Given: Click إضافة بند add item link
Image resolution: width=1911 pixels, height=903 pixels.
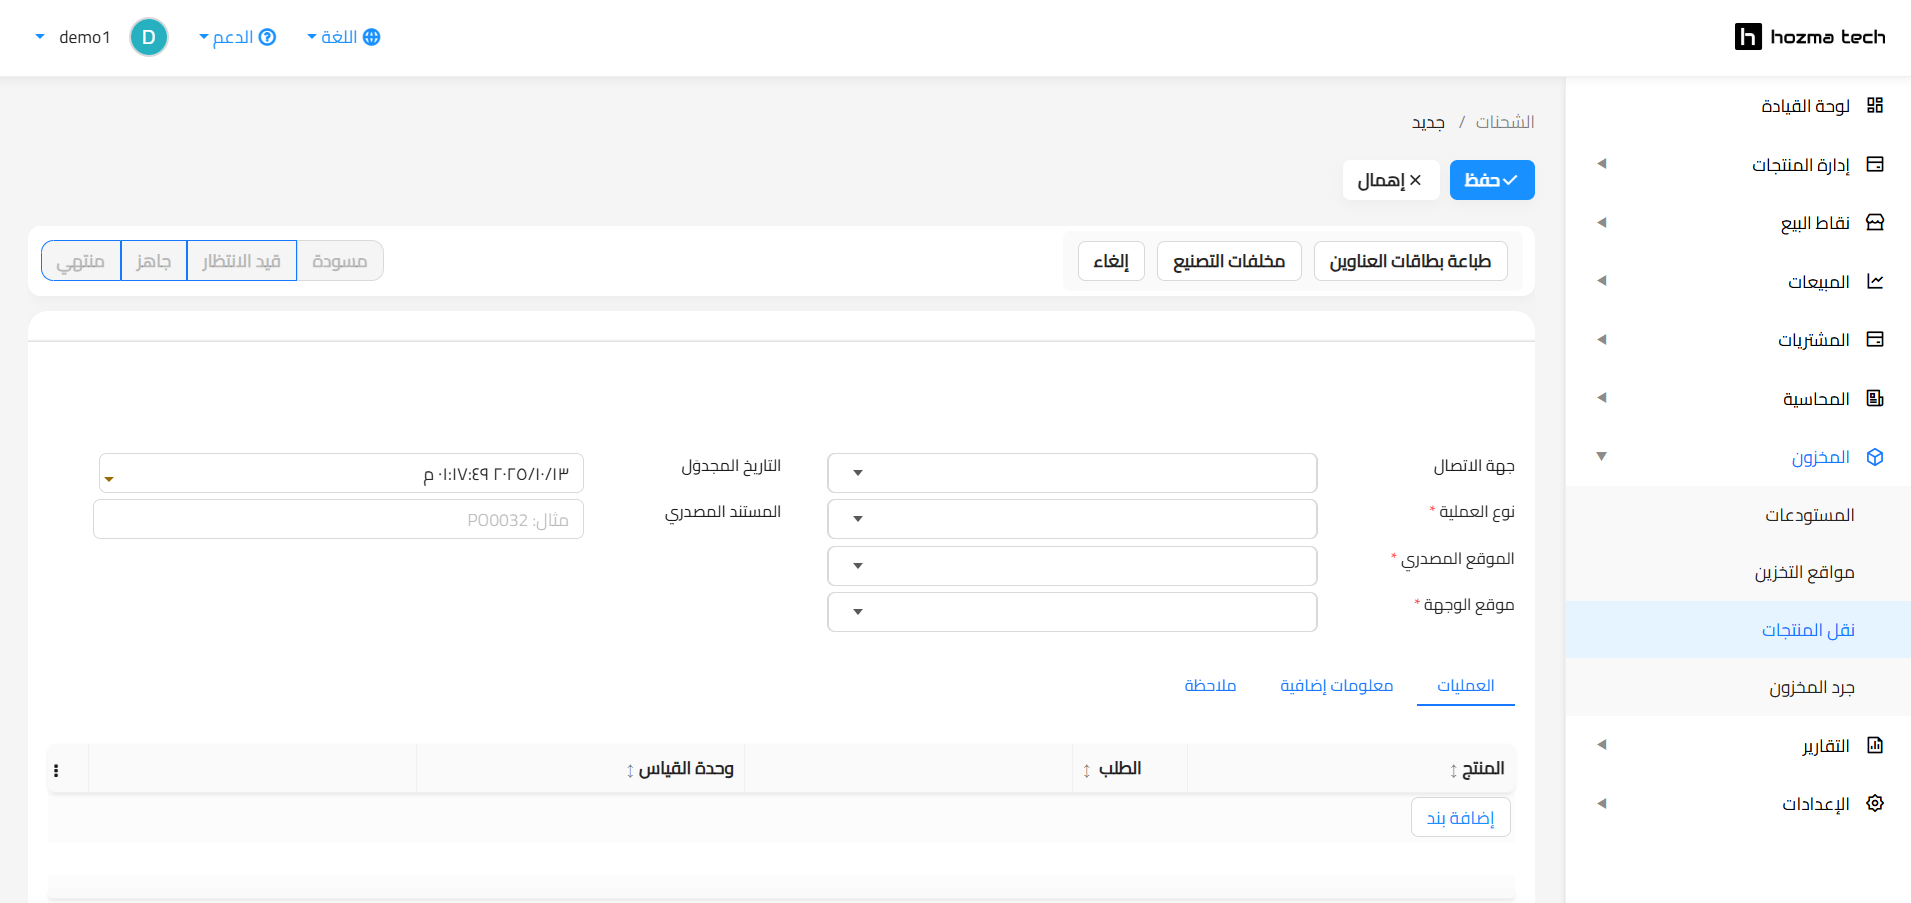Looking at the screenshot, I should pos(1460,818).
